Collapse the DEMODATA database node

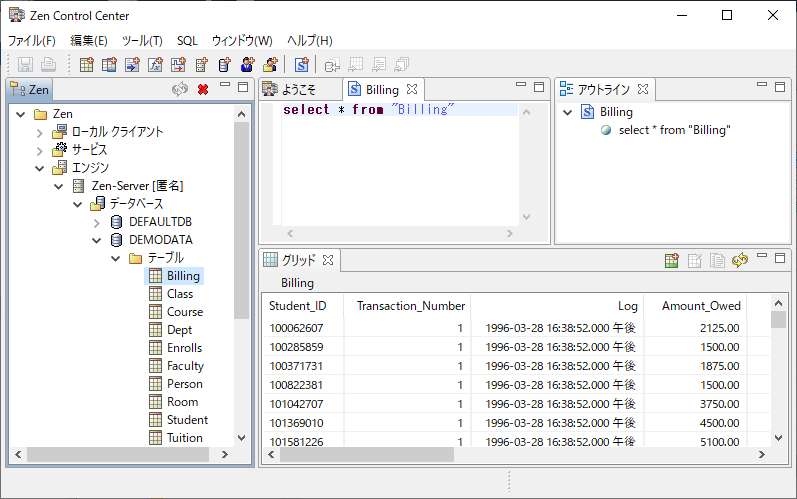pyautogui.click(x=97, y=240)
